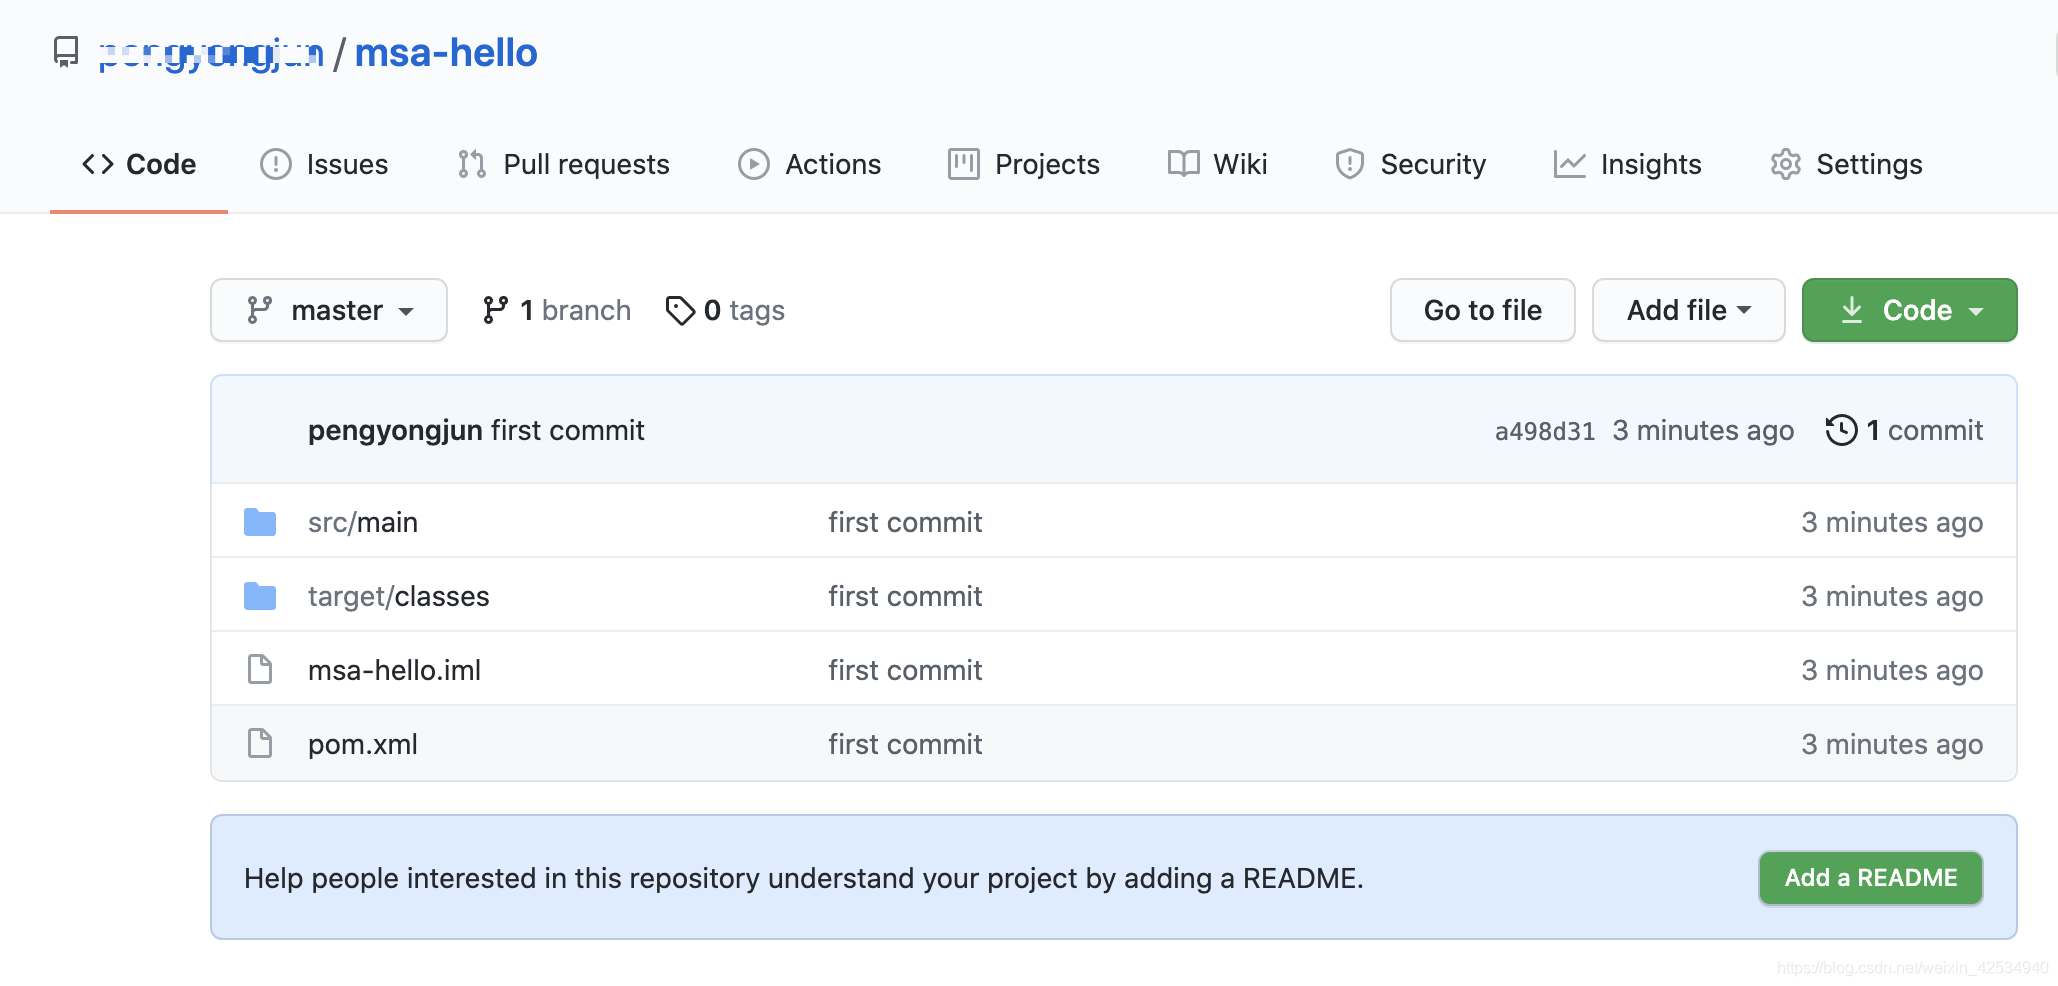Open the pom.xml file

pos(363,744)
